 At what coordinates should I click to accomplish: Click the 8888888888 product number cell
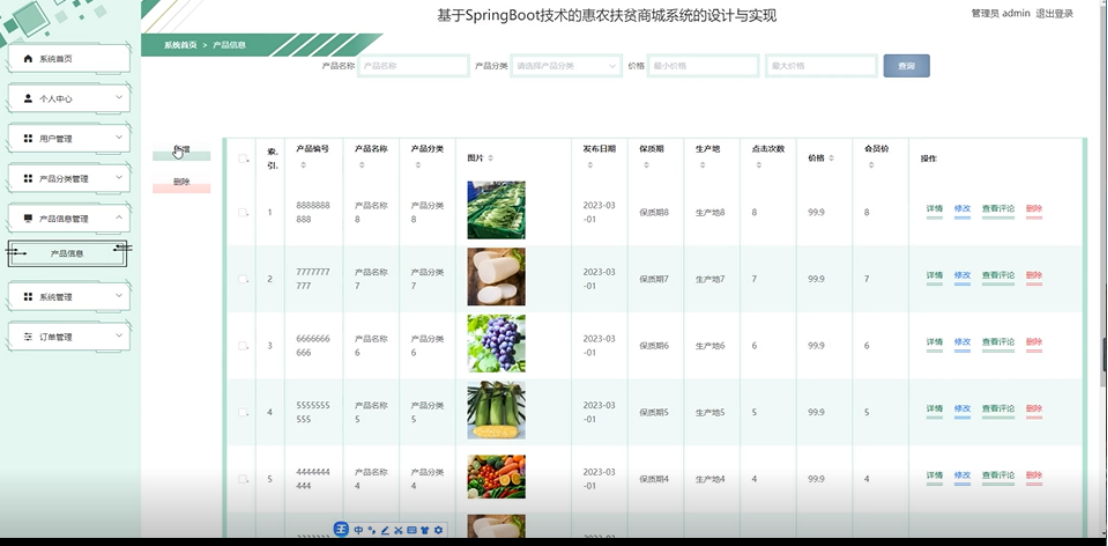click(x=313, y=212)
